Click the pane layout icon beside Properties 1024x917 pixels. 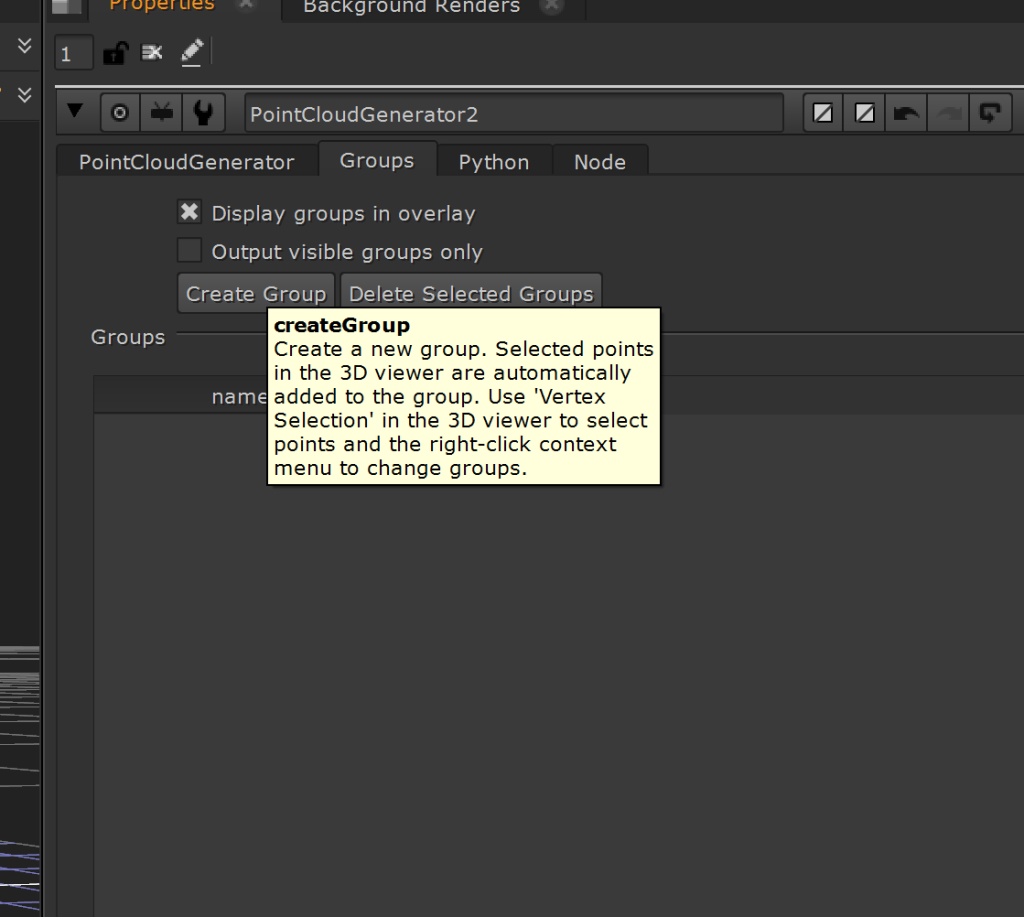pos(66,7)
